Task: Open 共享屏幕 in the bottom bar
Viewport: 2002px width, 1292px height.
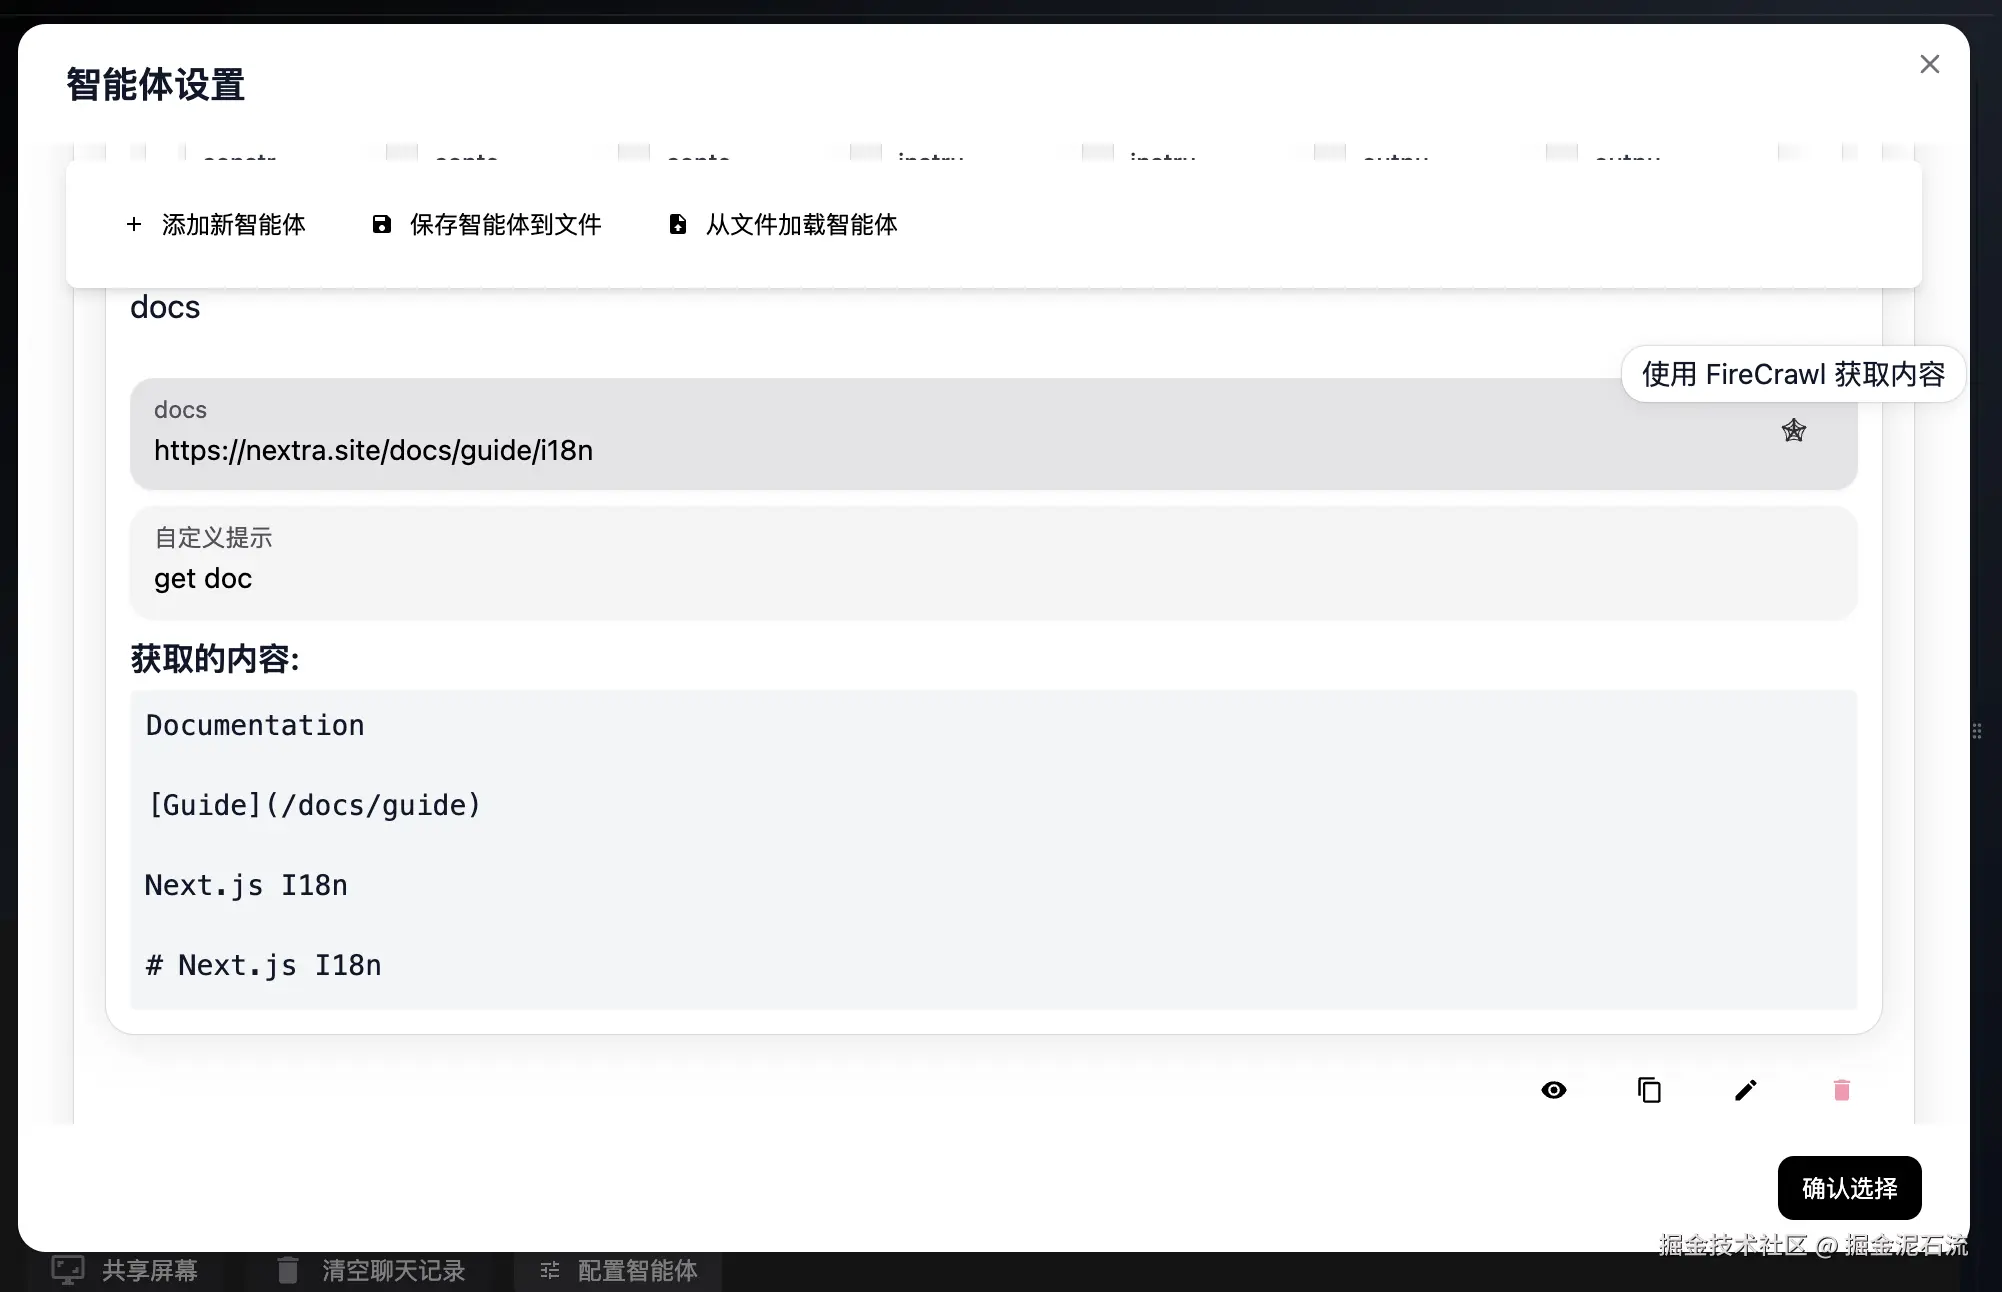Action: (x=126, y=1270)
